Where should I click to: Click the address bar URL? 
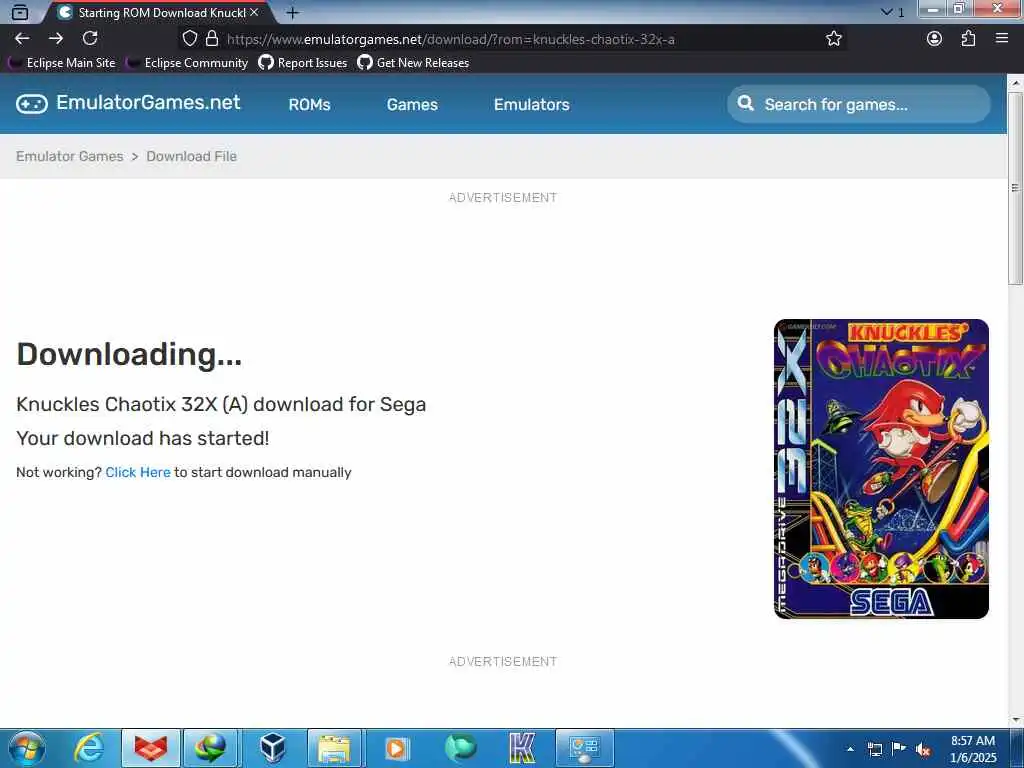pos(451,39)
